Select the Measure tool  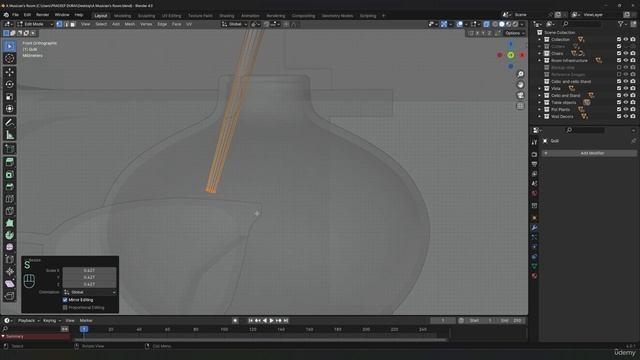pos(9,135)
